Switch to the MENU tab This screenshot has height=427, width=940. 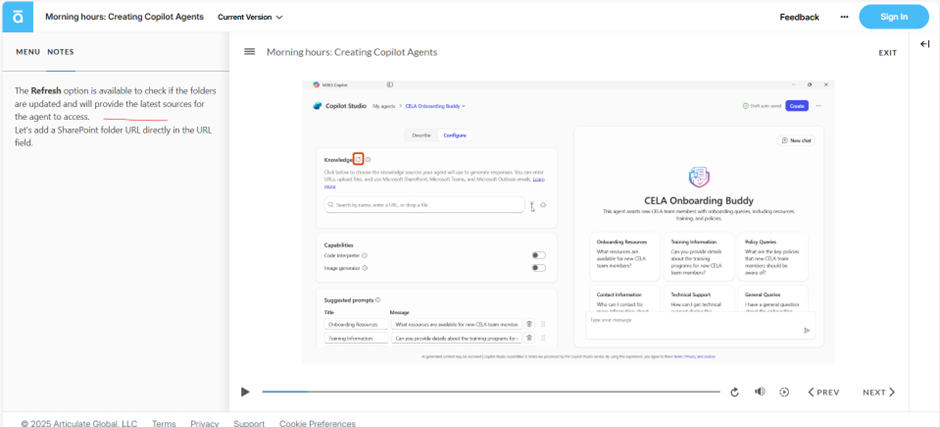tap(28, 52)
